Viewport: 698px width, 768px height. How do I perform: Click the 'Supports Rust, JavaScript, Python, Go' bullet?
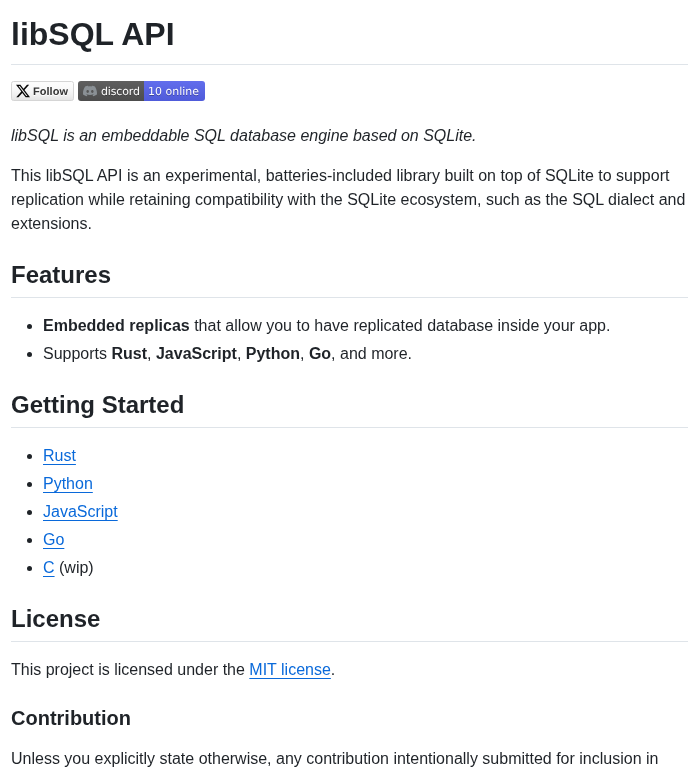[227, 354]
